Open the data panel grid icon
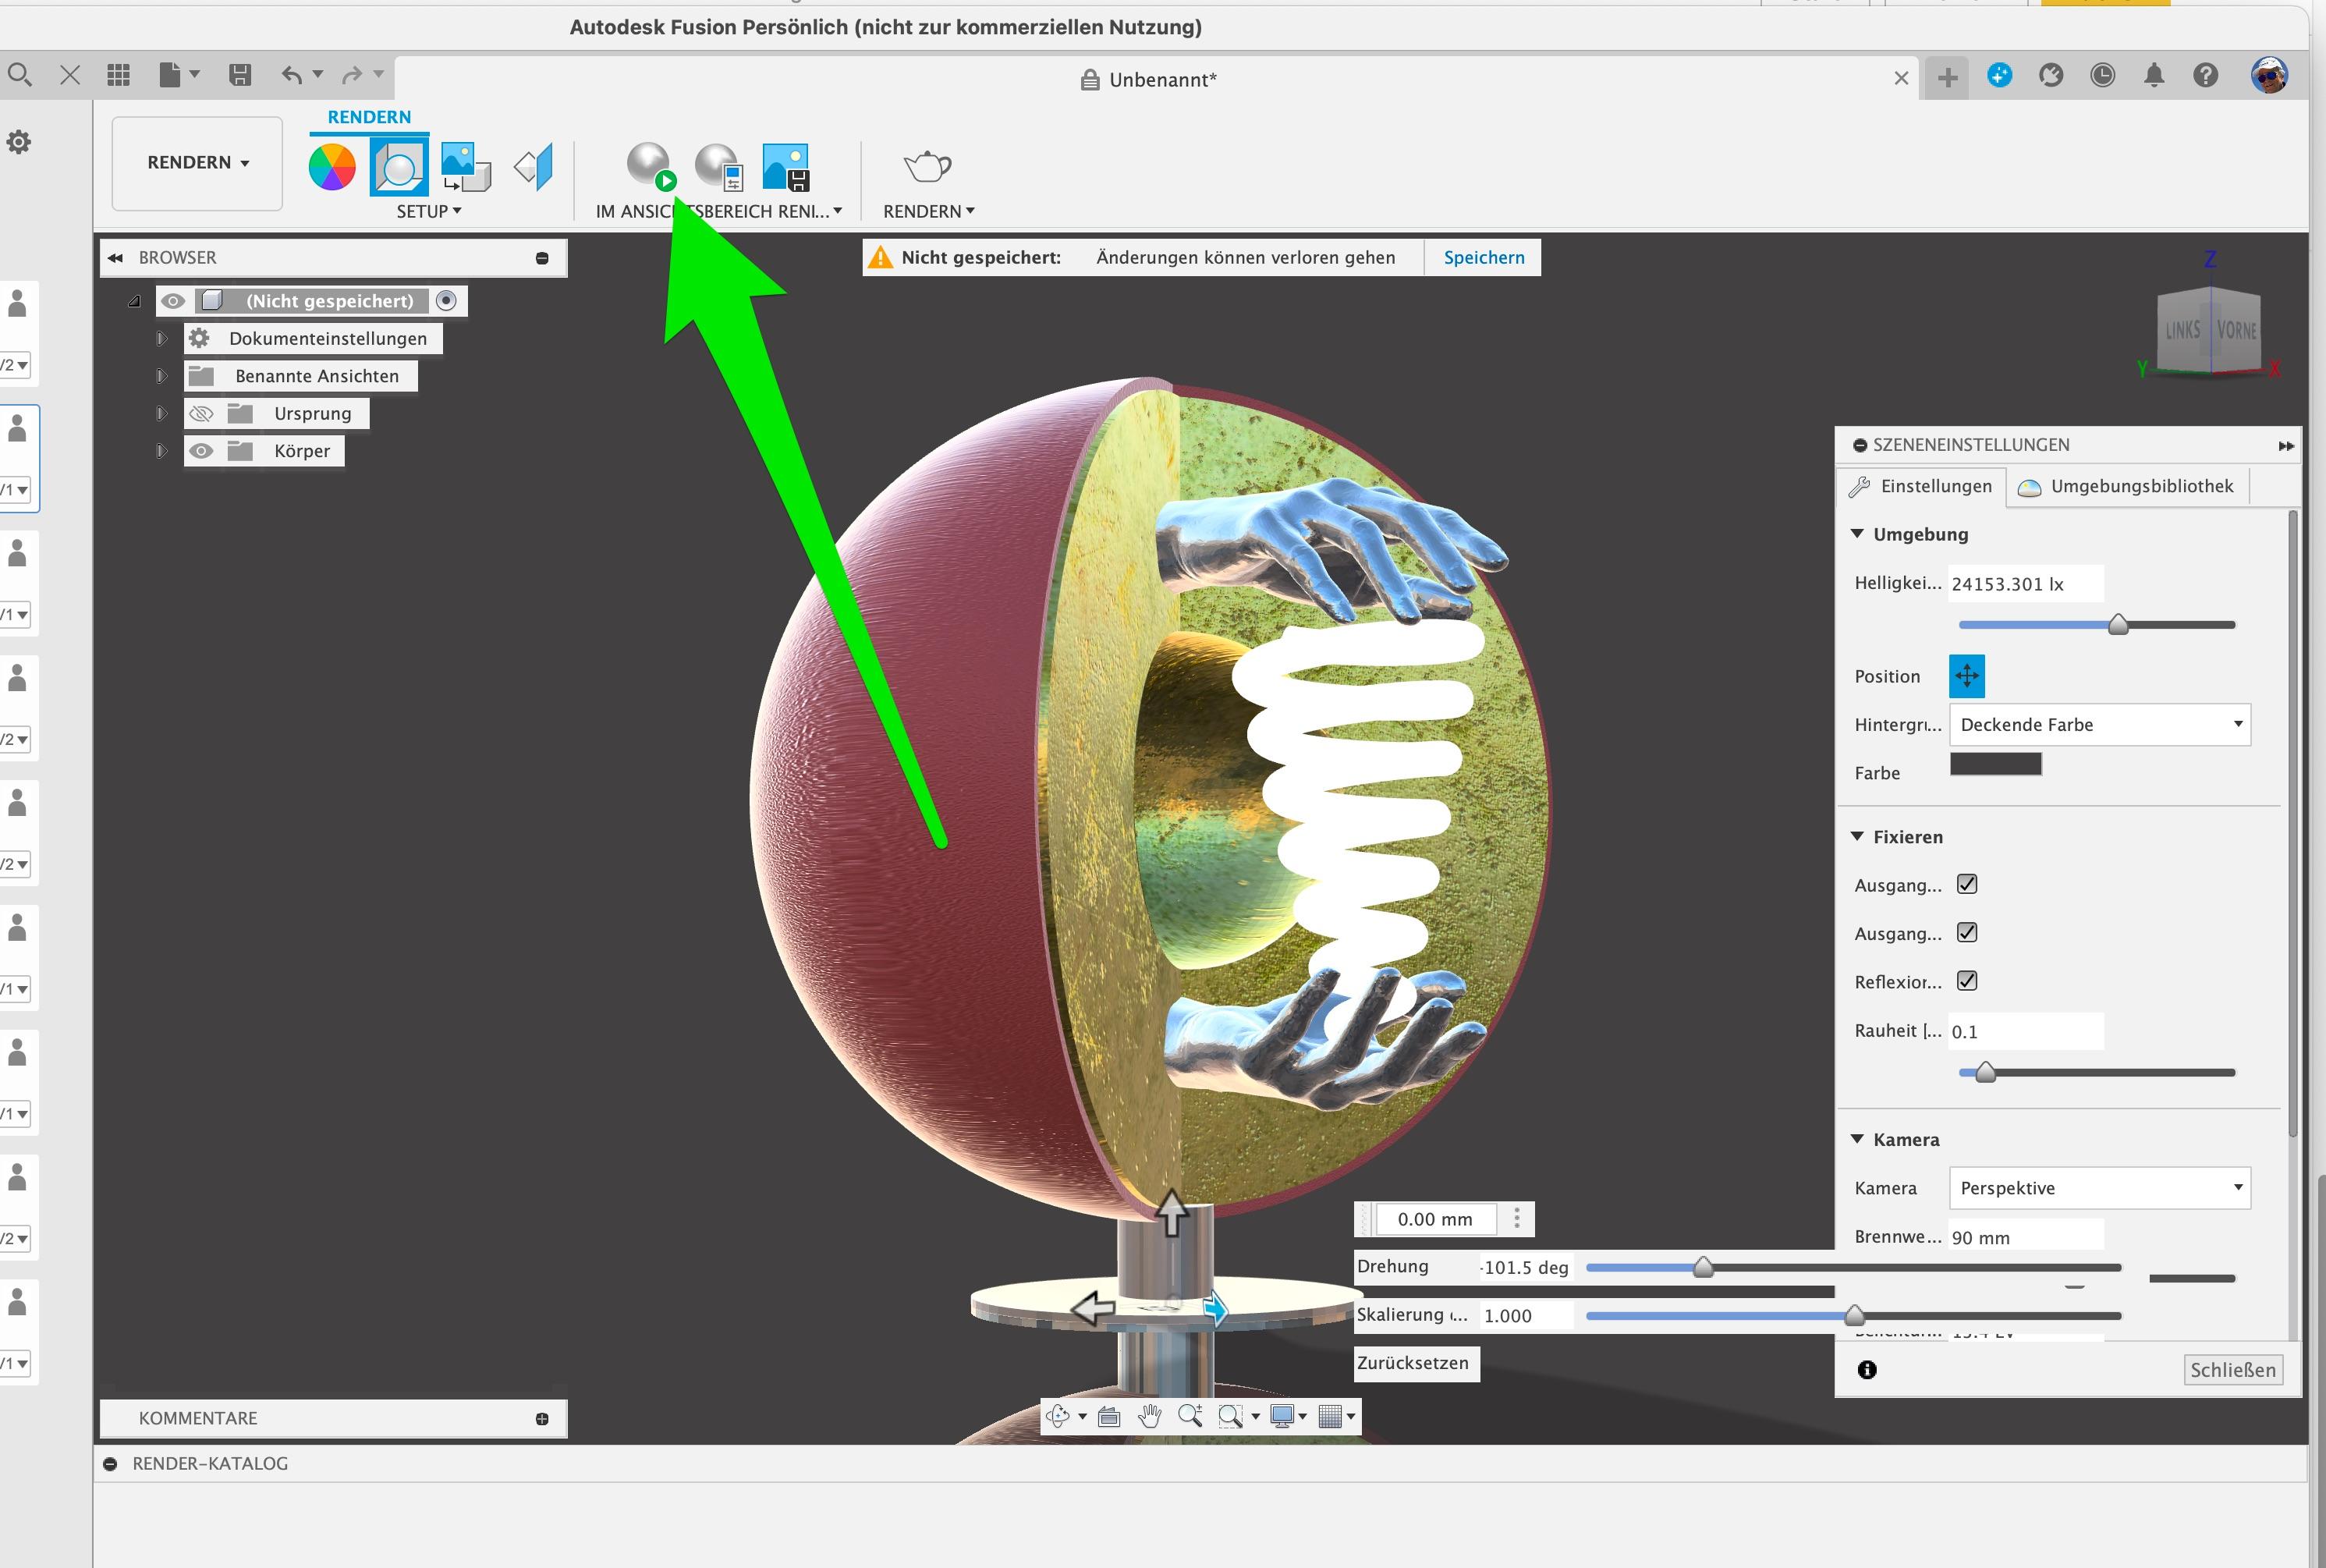The width and height of the screenshot is (2326, 1568). tap(119, 75)
